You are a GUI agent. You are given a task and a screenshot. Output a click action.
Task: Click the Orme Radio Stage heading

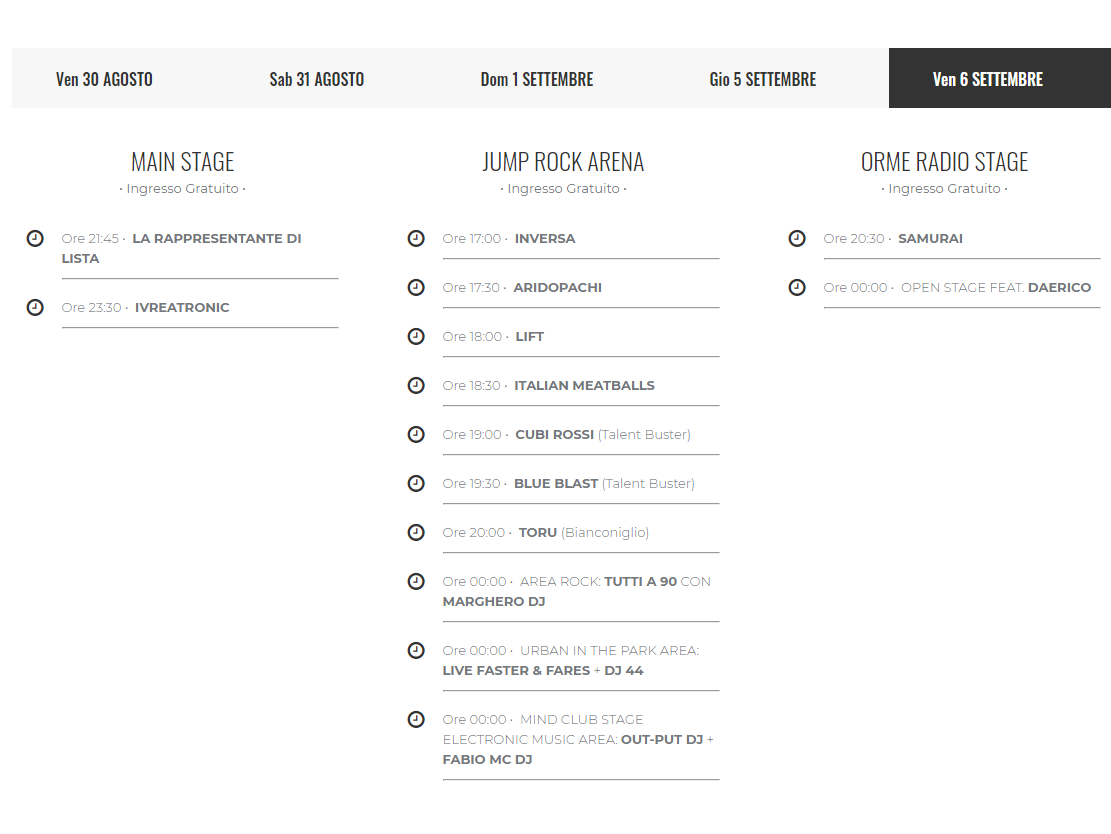click(x=944, y=162)
